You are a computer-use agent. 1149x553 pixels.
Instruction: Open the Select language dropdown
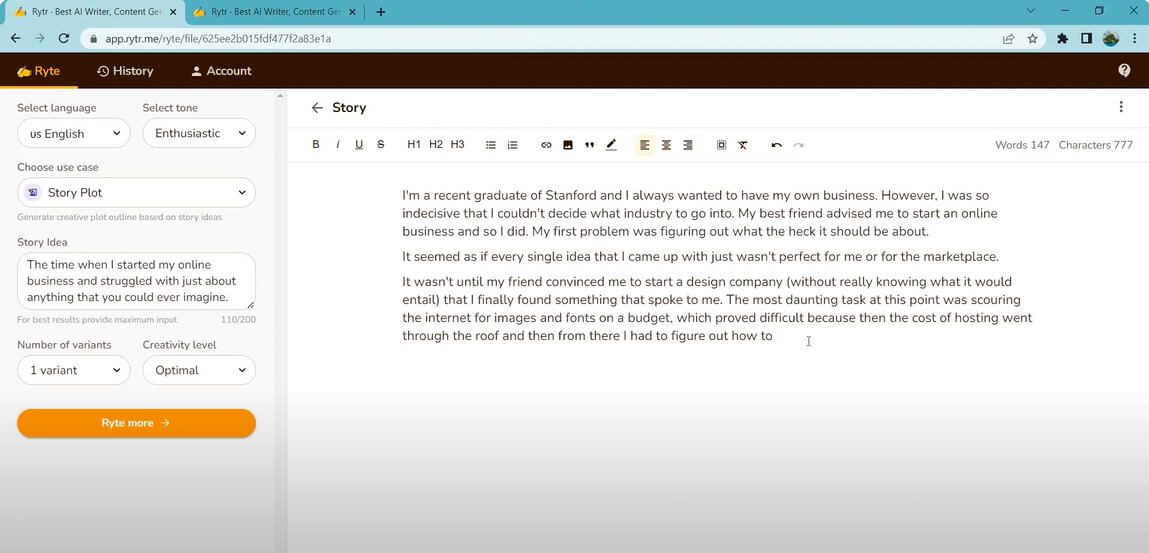pos(74,133)
